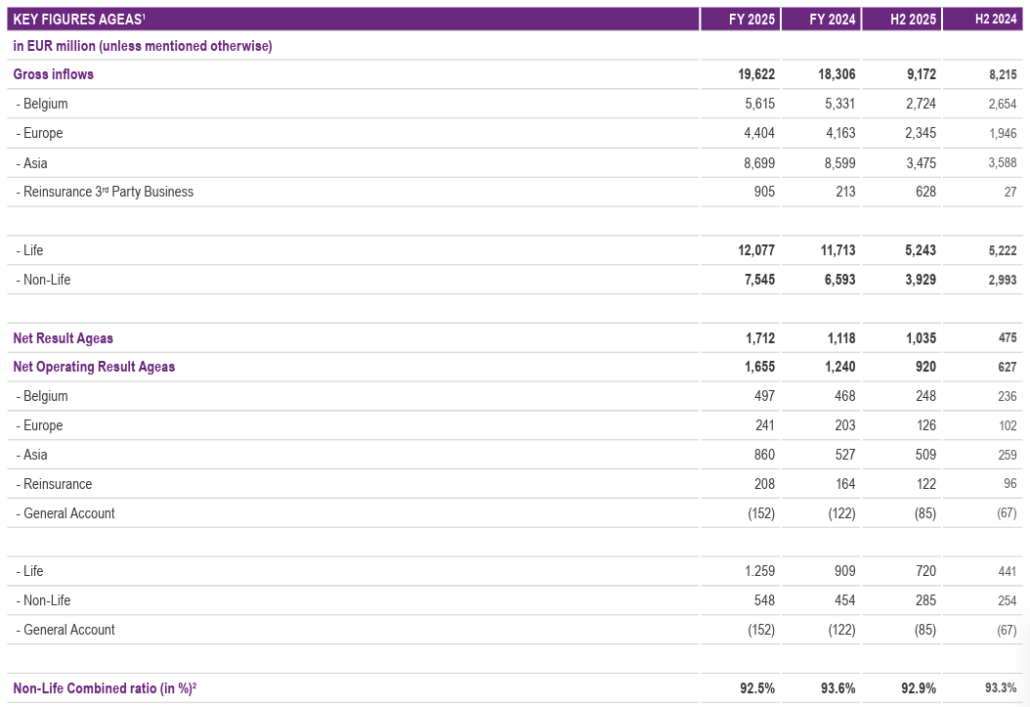Click Life inflows value 12,077
The height and width of the screenshot is (707, 1030).
coord(756,250)
